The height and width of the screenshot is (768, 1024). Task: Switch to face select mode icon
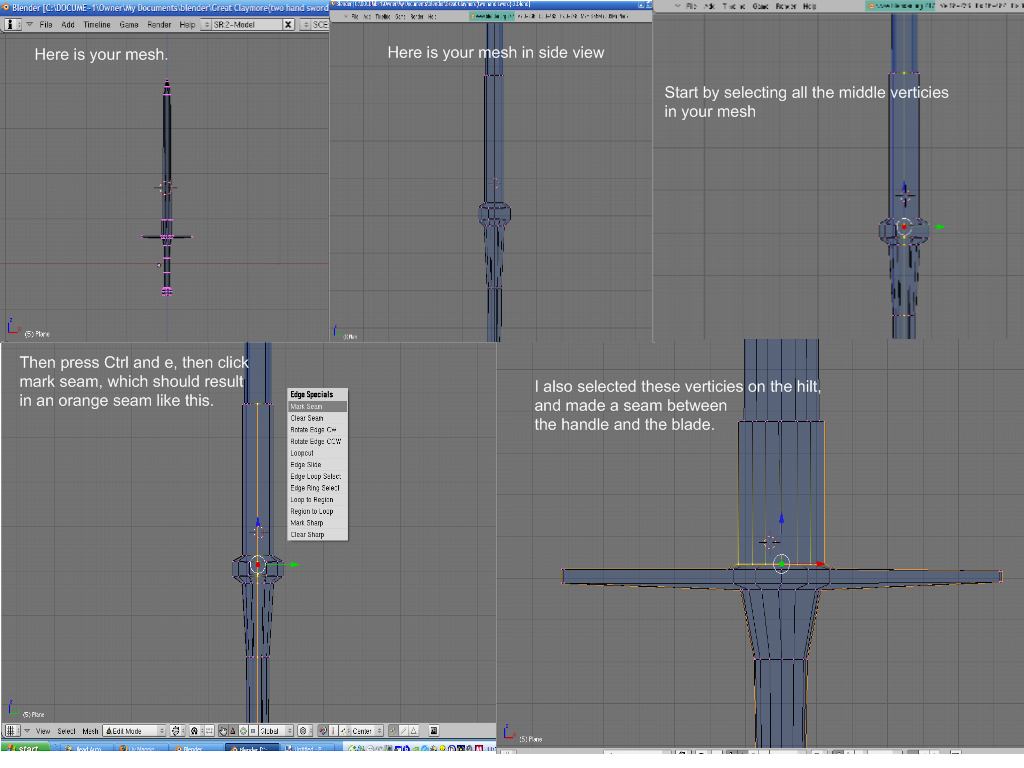click(413, 731)
